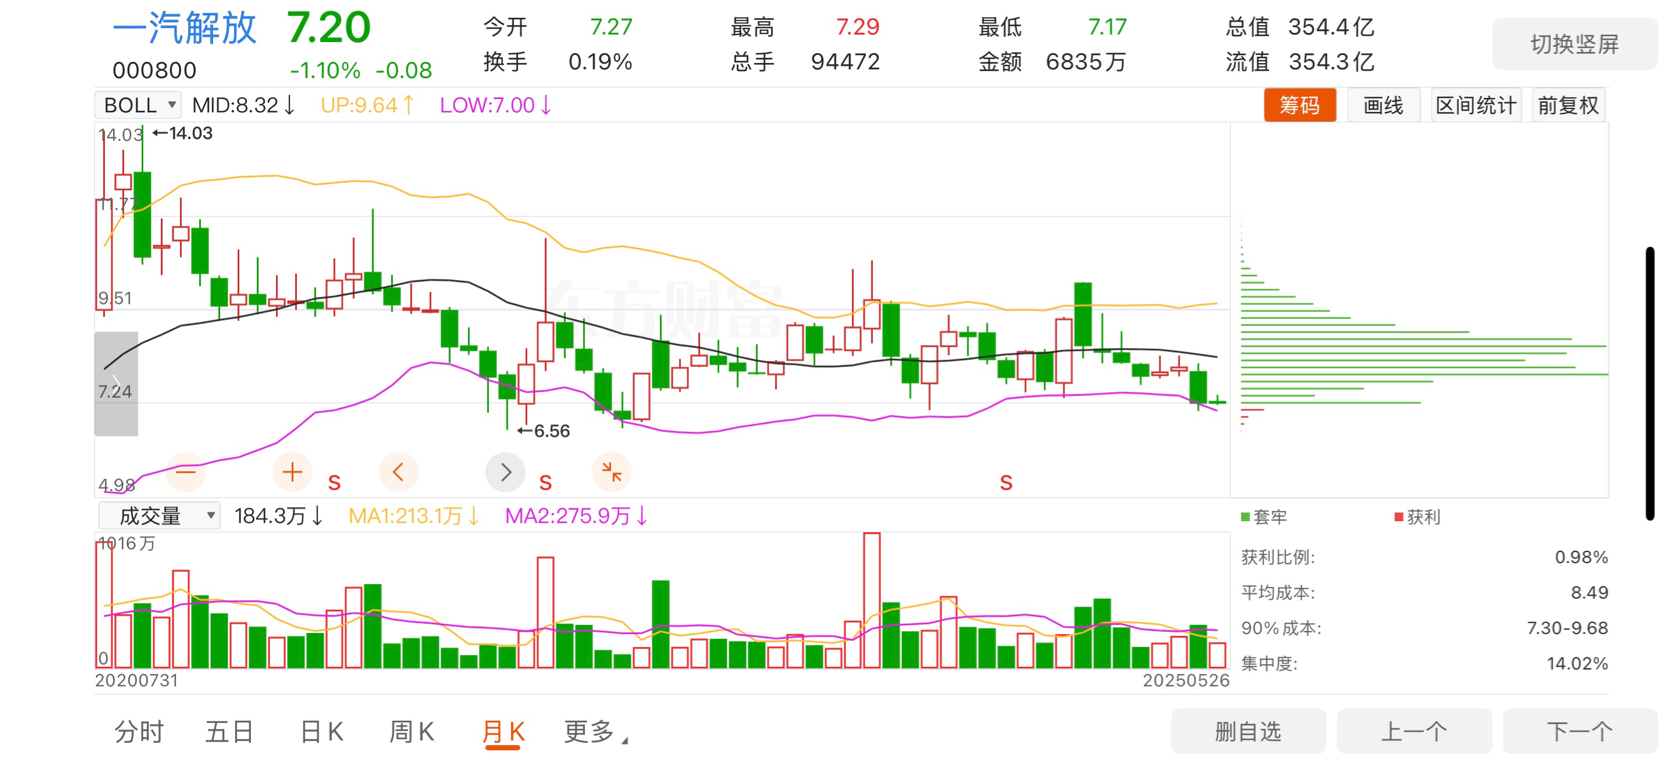Click the 获利比例 value 0.98%
1669x768 pixels.
(x=1581, y=557)
